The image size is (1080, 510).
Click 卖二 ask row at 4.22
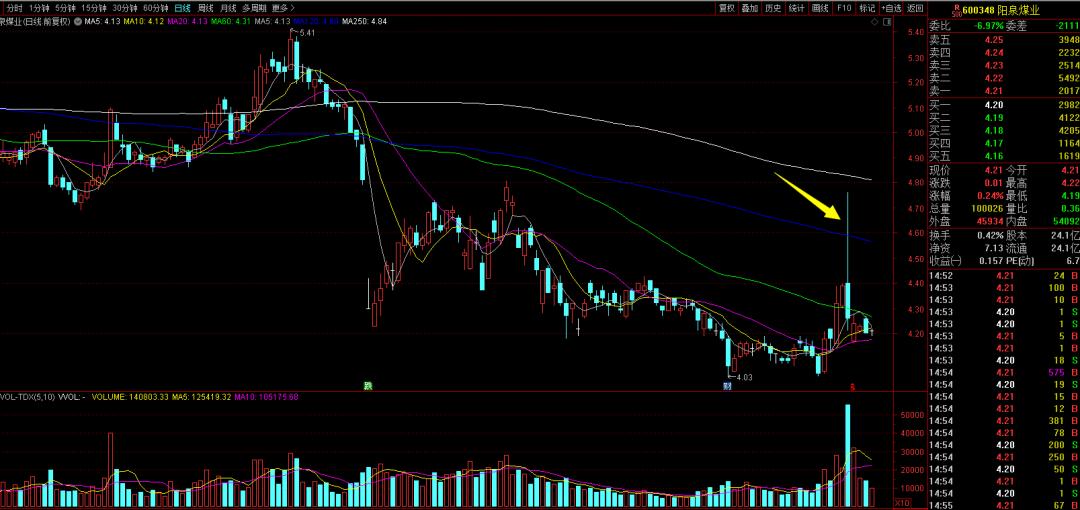pos(1004,79)
